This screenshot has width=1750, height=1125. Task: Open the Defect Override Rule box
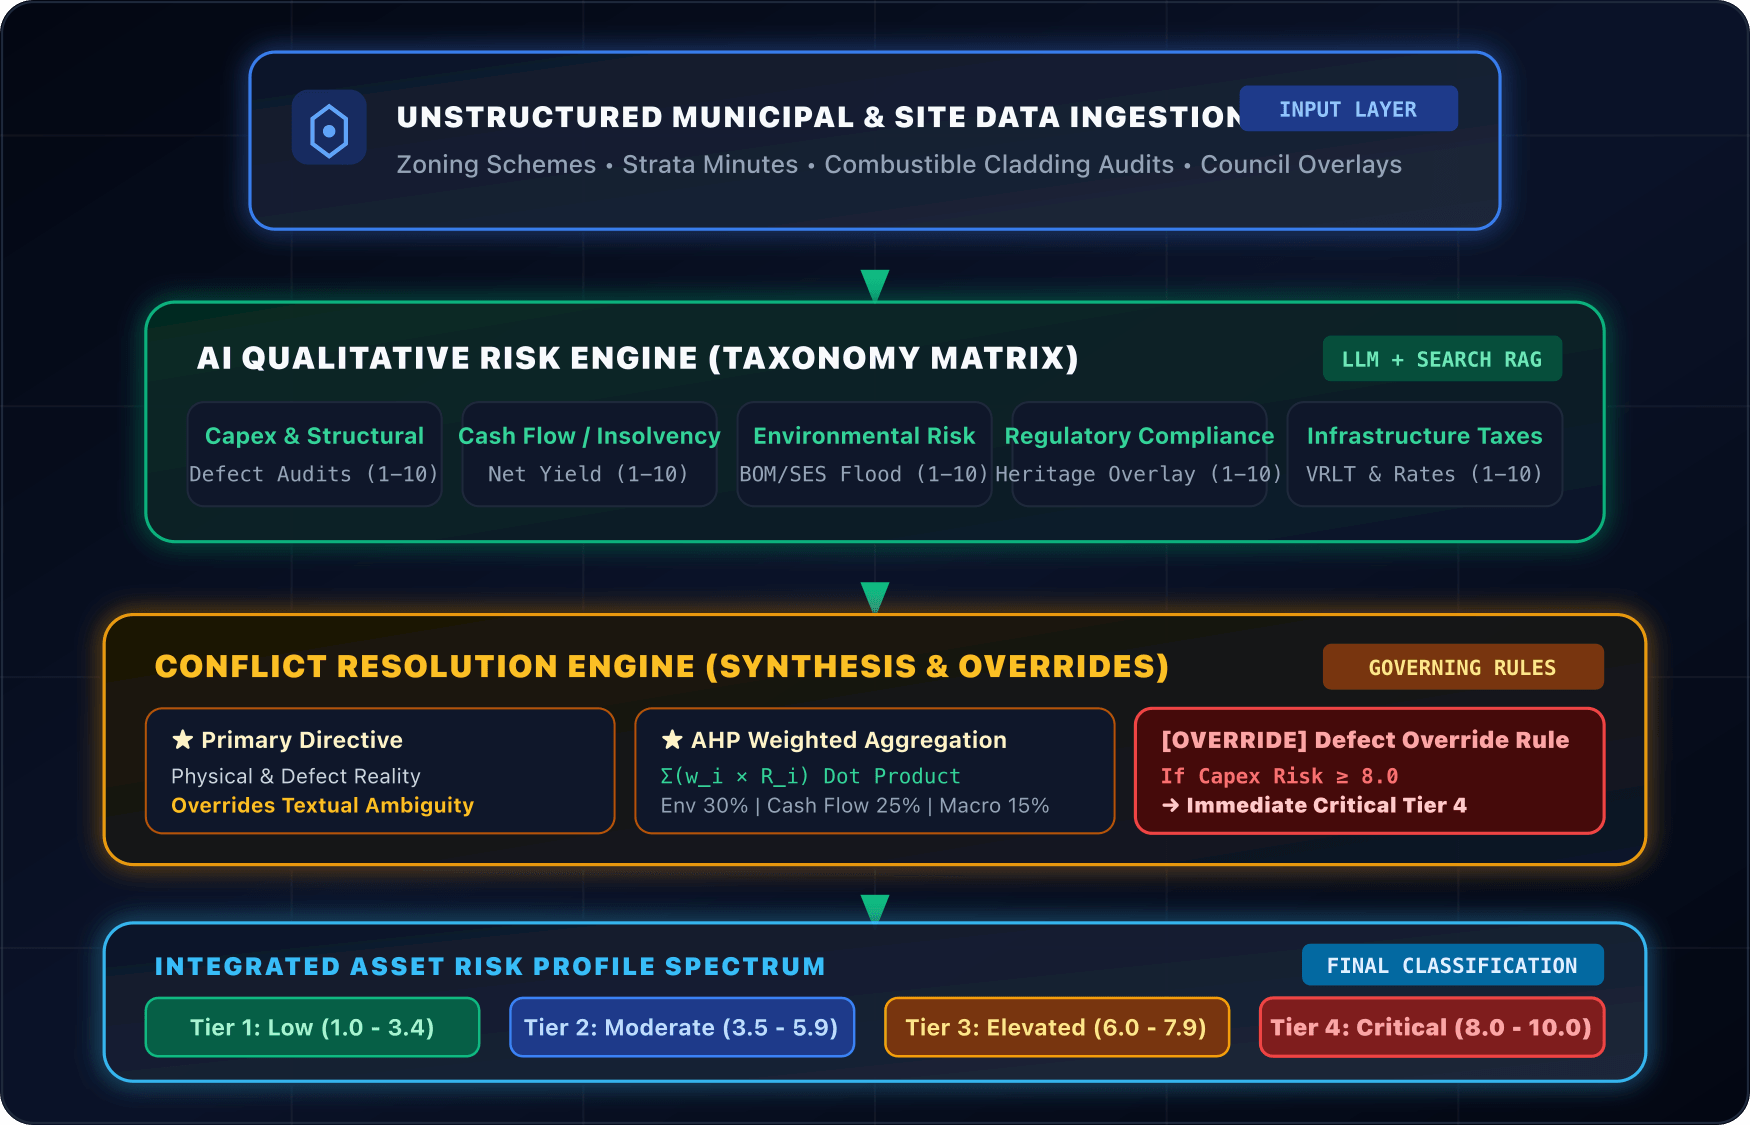pos(1369,771)
